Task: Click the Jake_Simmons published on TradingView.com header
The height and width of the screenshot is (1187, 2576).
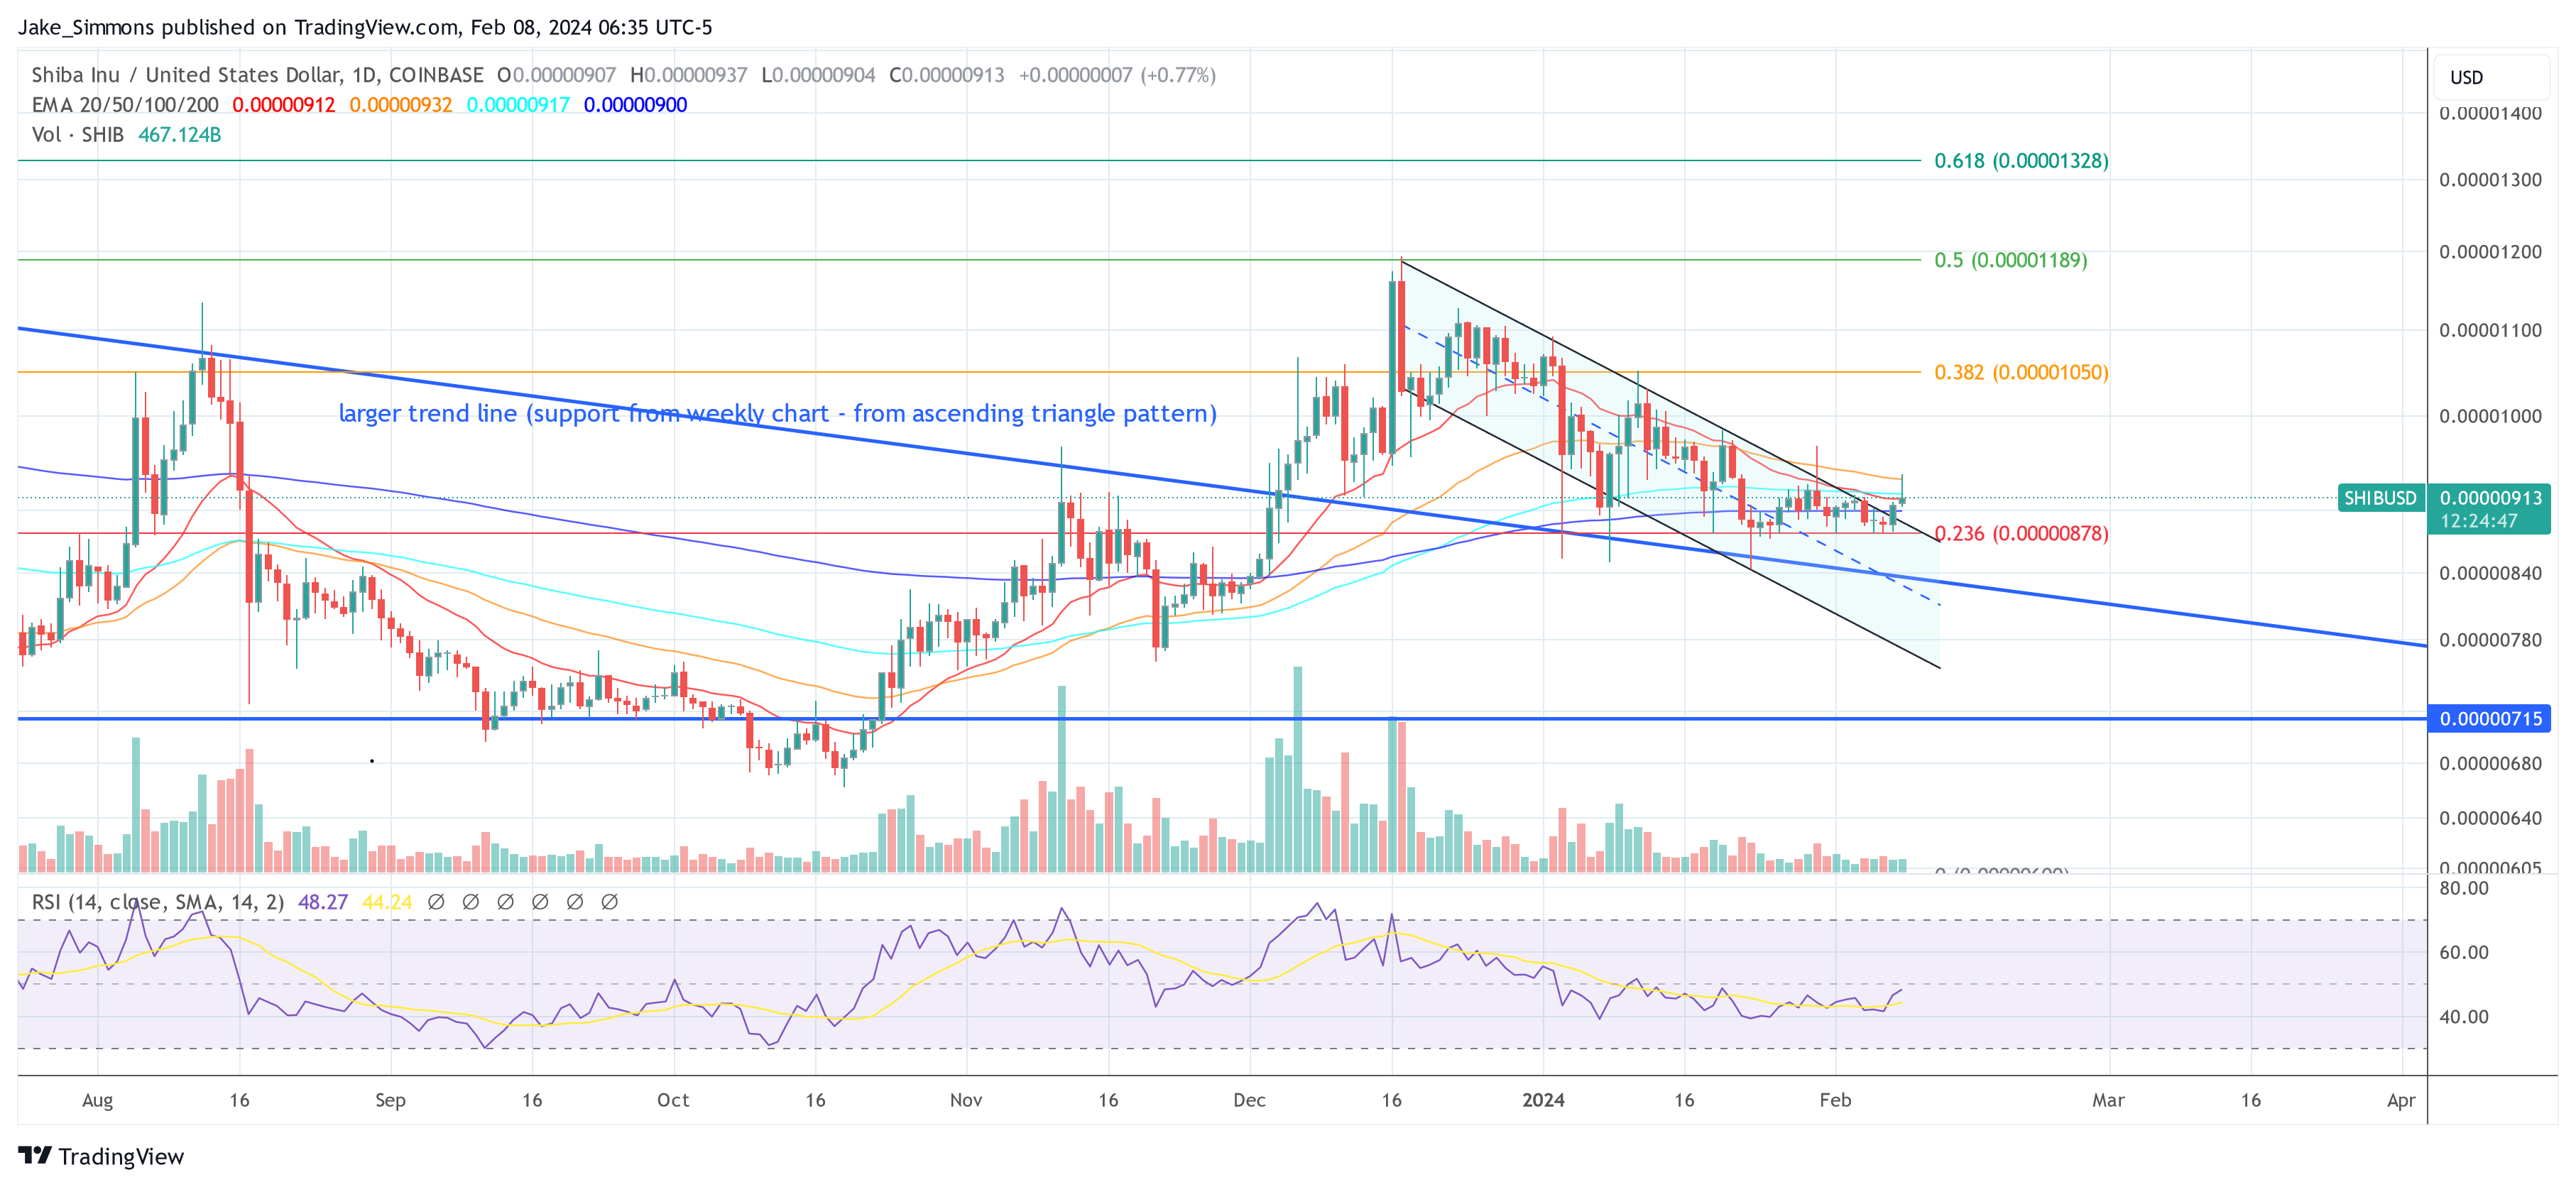Action: (365, 27)
